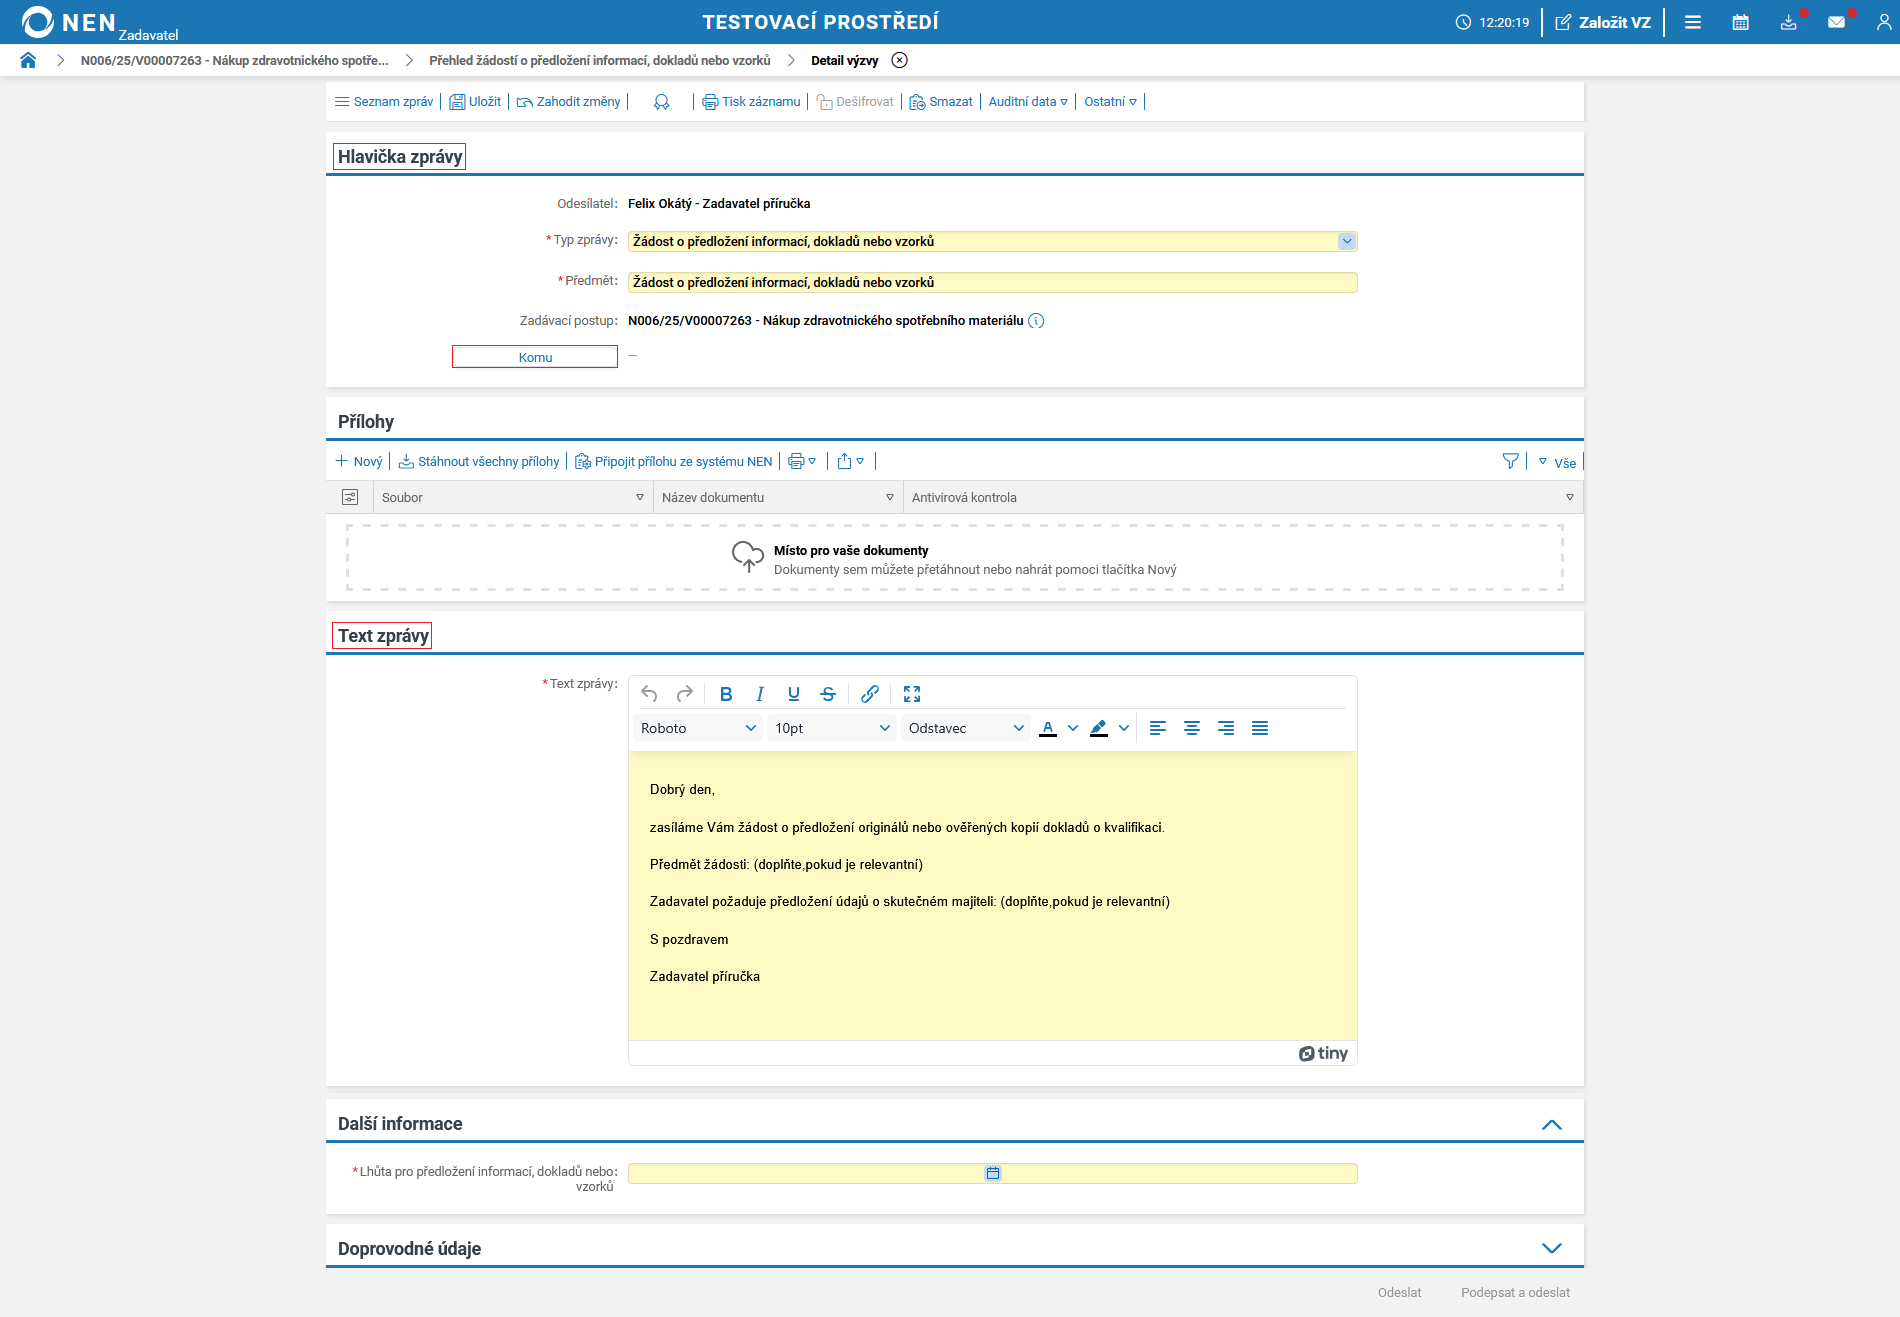Expand the Ostatní dropdown menu

(x=1109, y=101)
